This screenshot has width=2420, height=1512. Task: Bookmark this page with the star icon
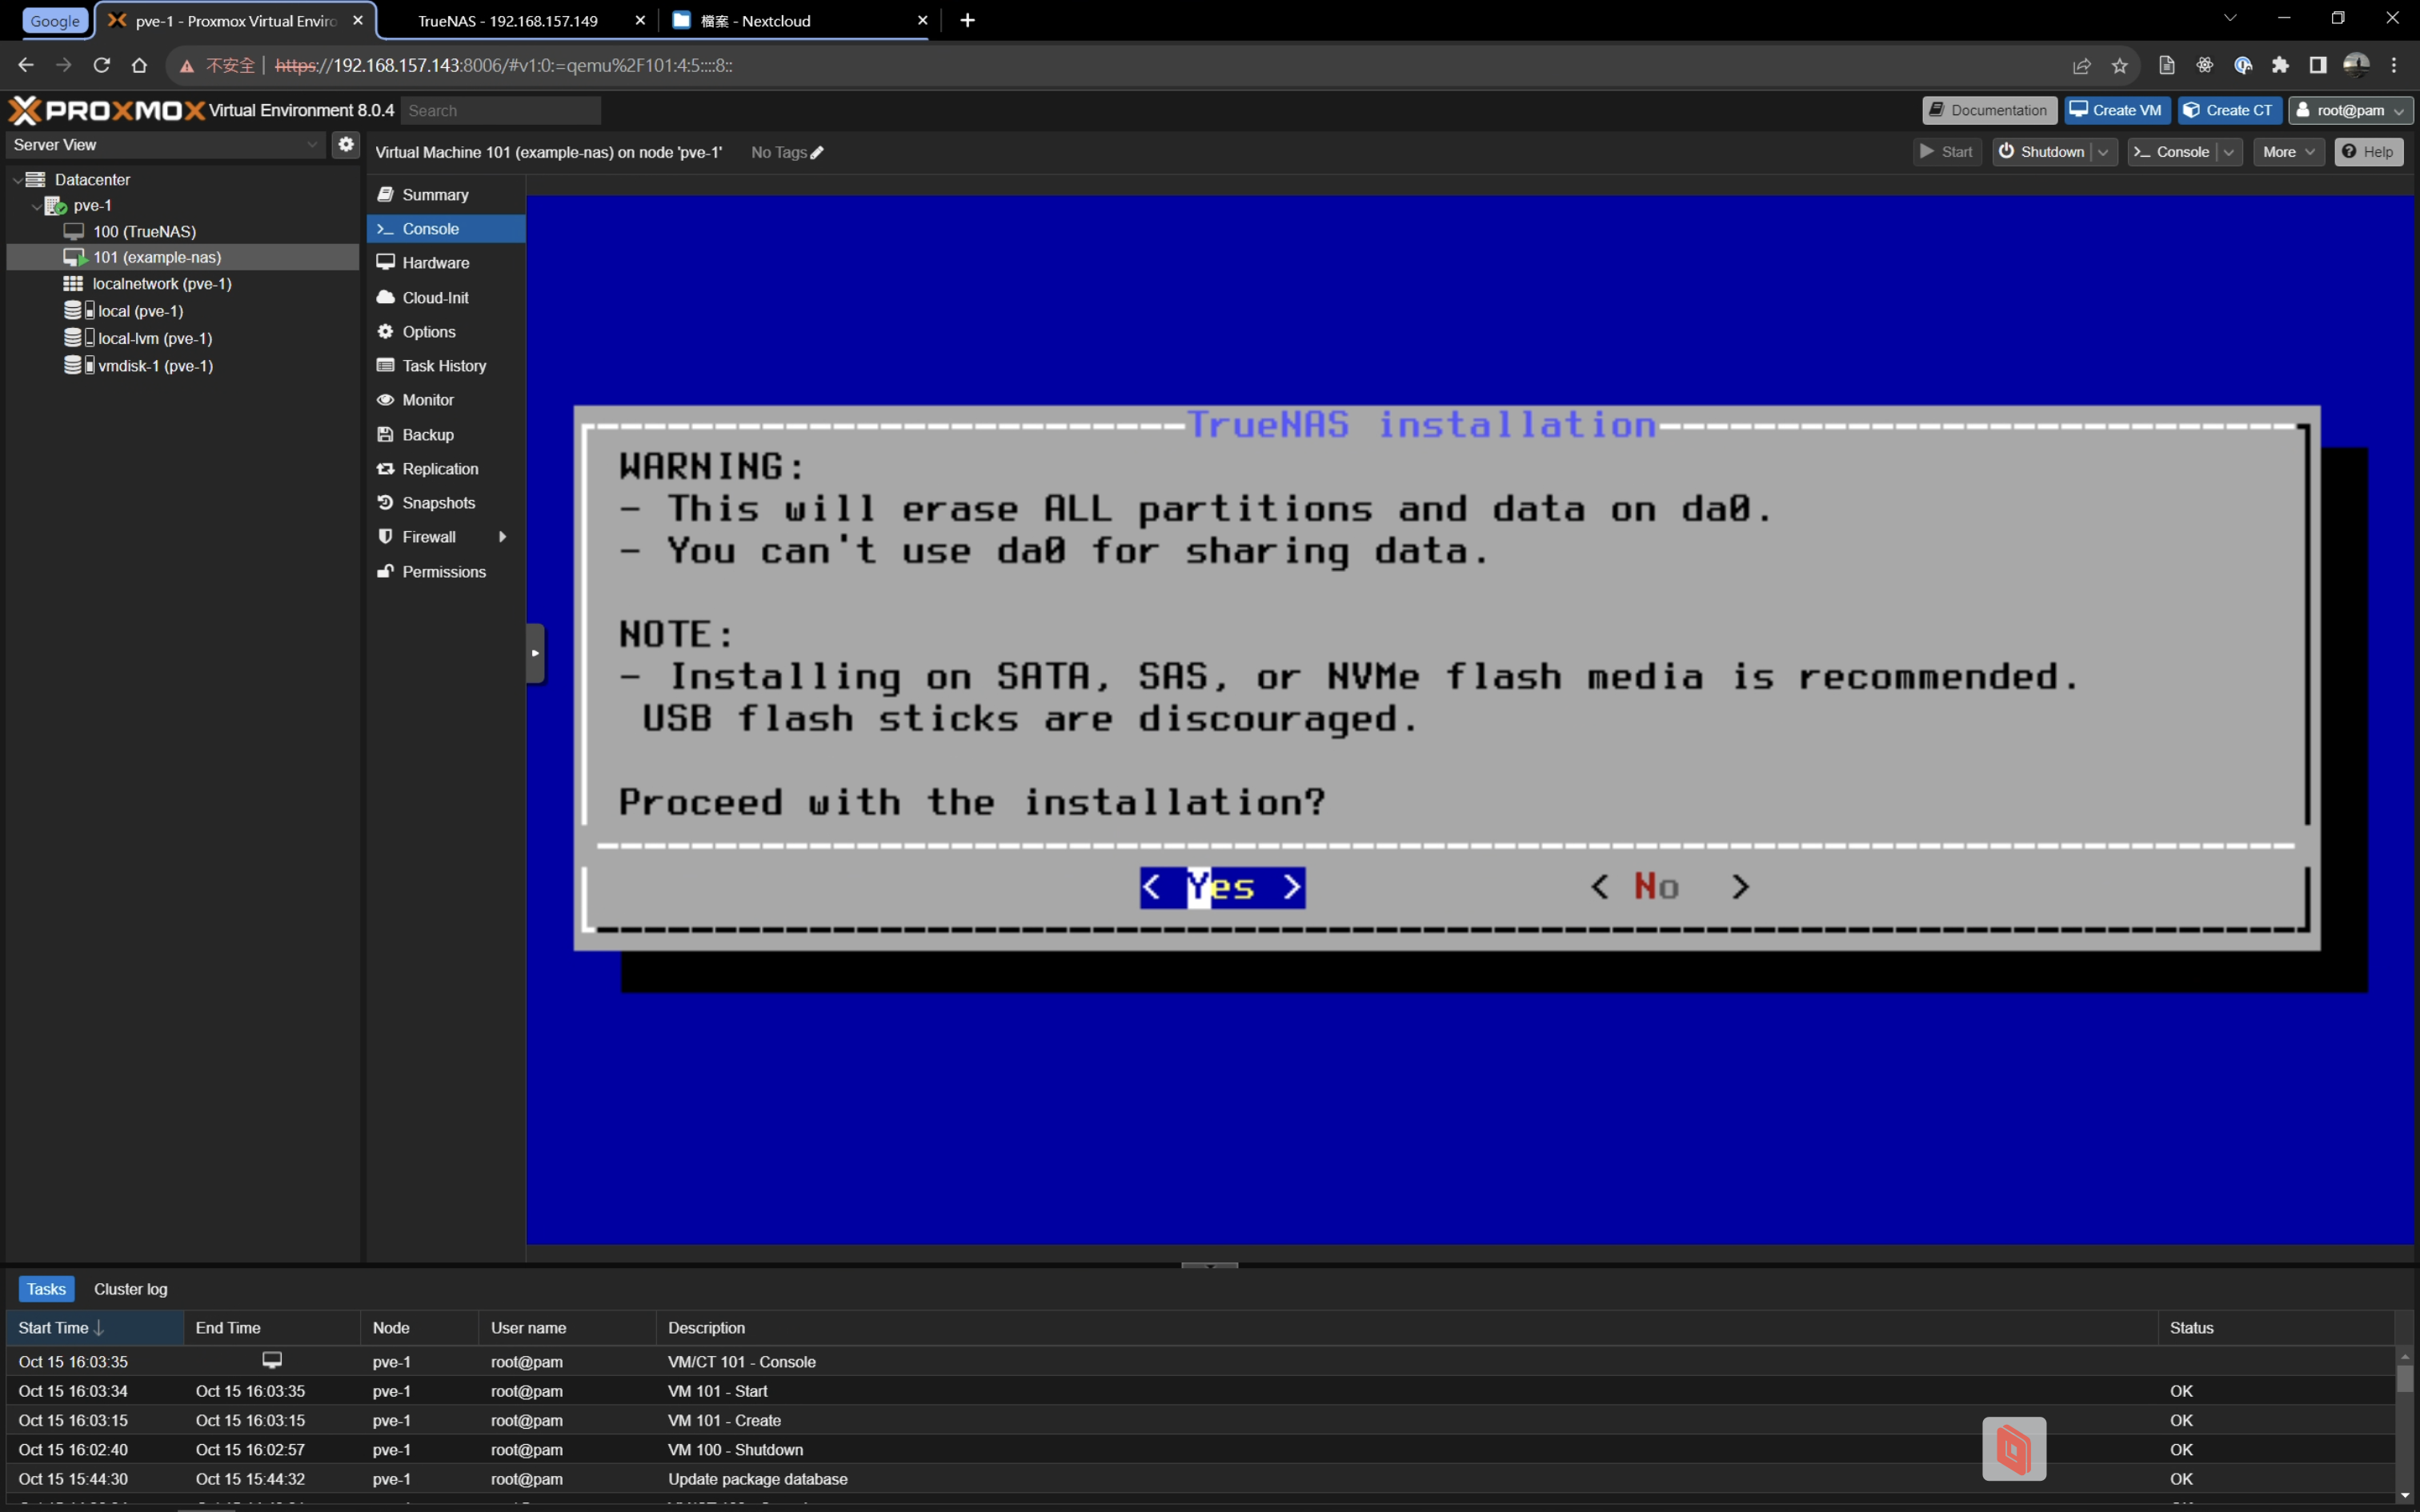[x=2119, y=66]
